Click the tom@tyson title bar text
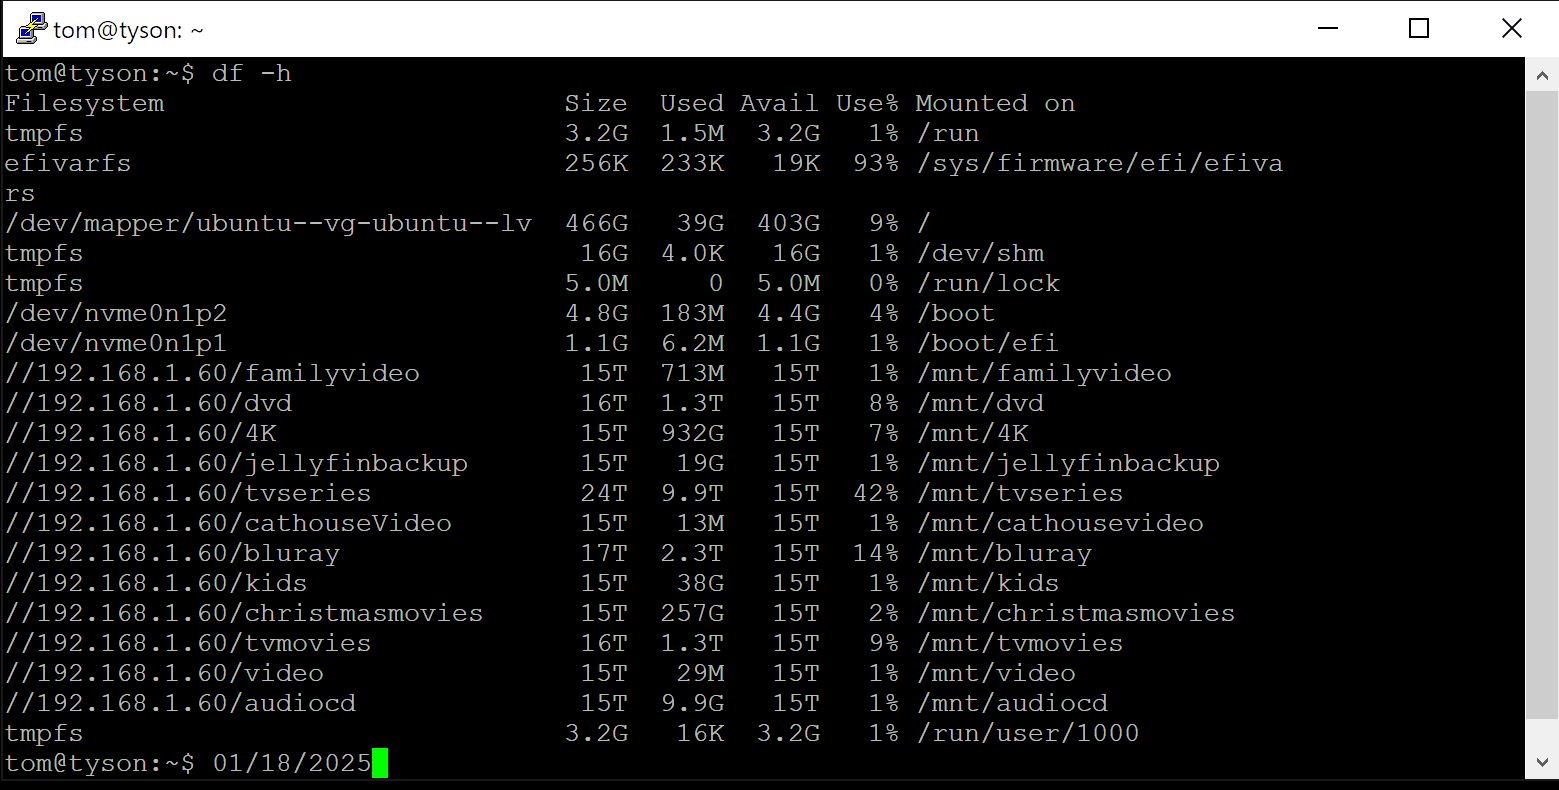The width and height of the screenshot is (1559, 790). pos(128,30)
